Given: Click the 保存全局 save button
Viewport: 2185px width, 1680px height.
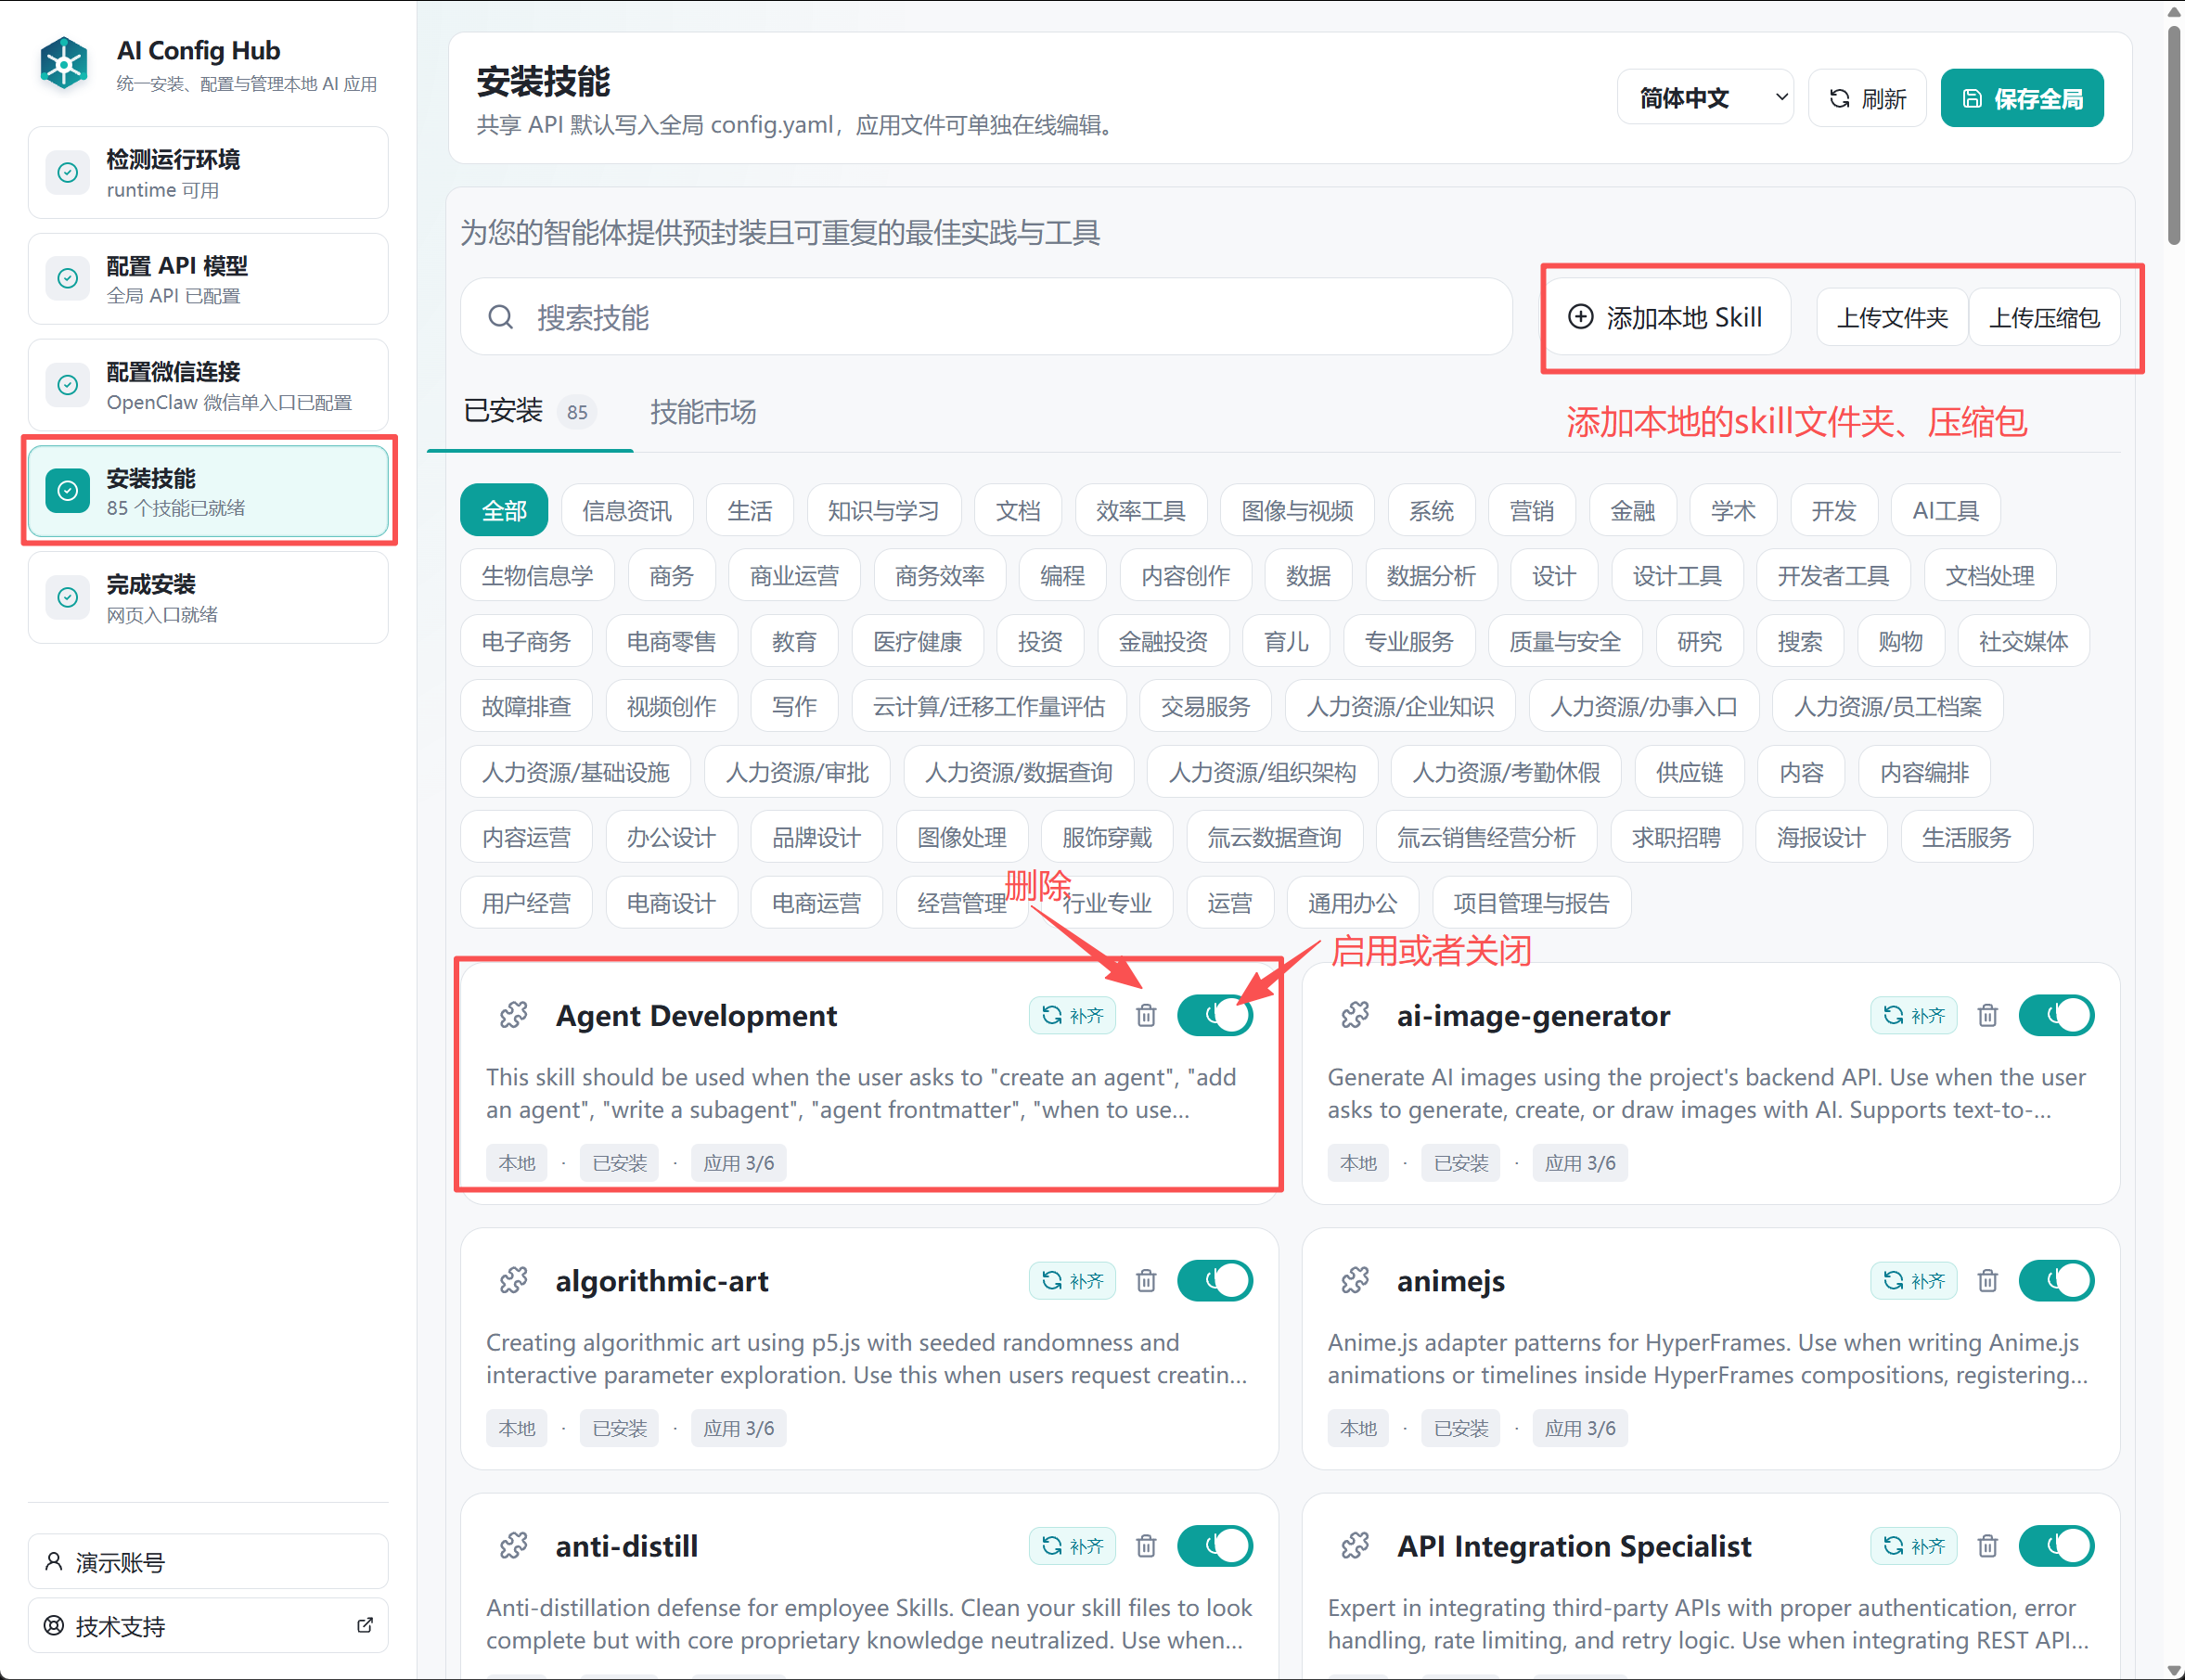Looking at the screenshot, I should 2022,98.
